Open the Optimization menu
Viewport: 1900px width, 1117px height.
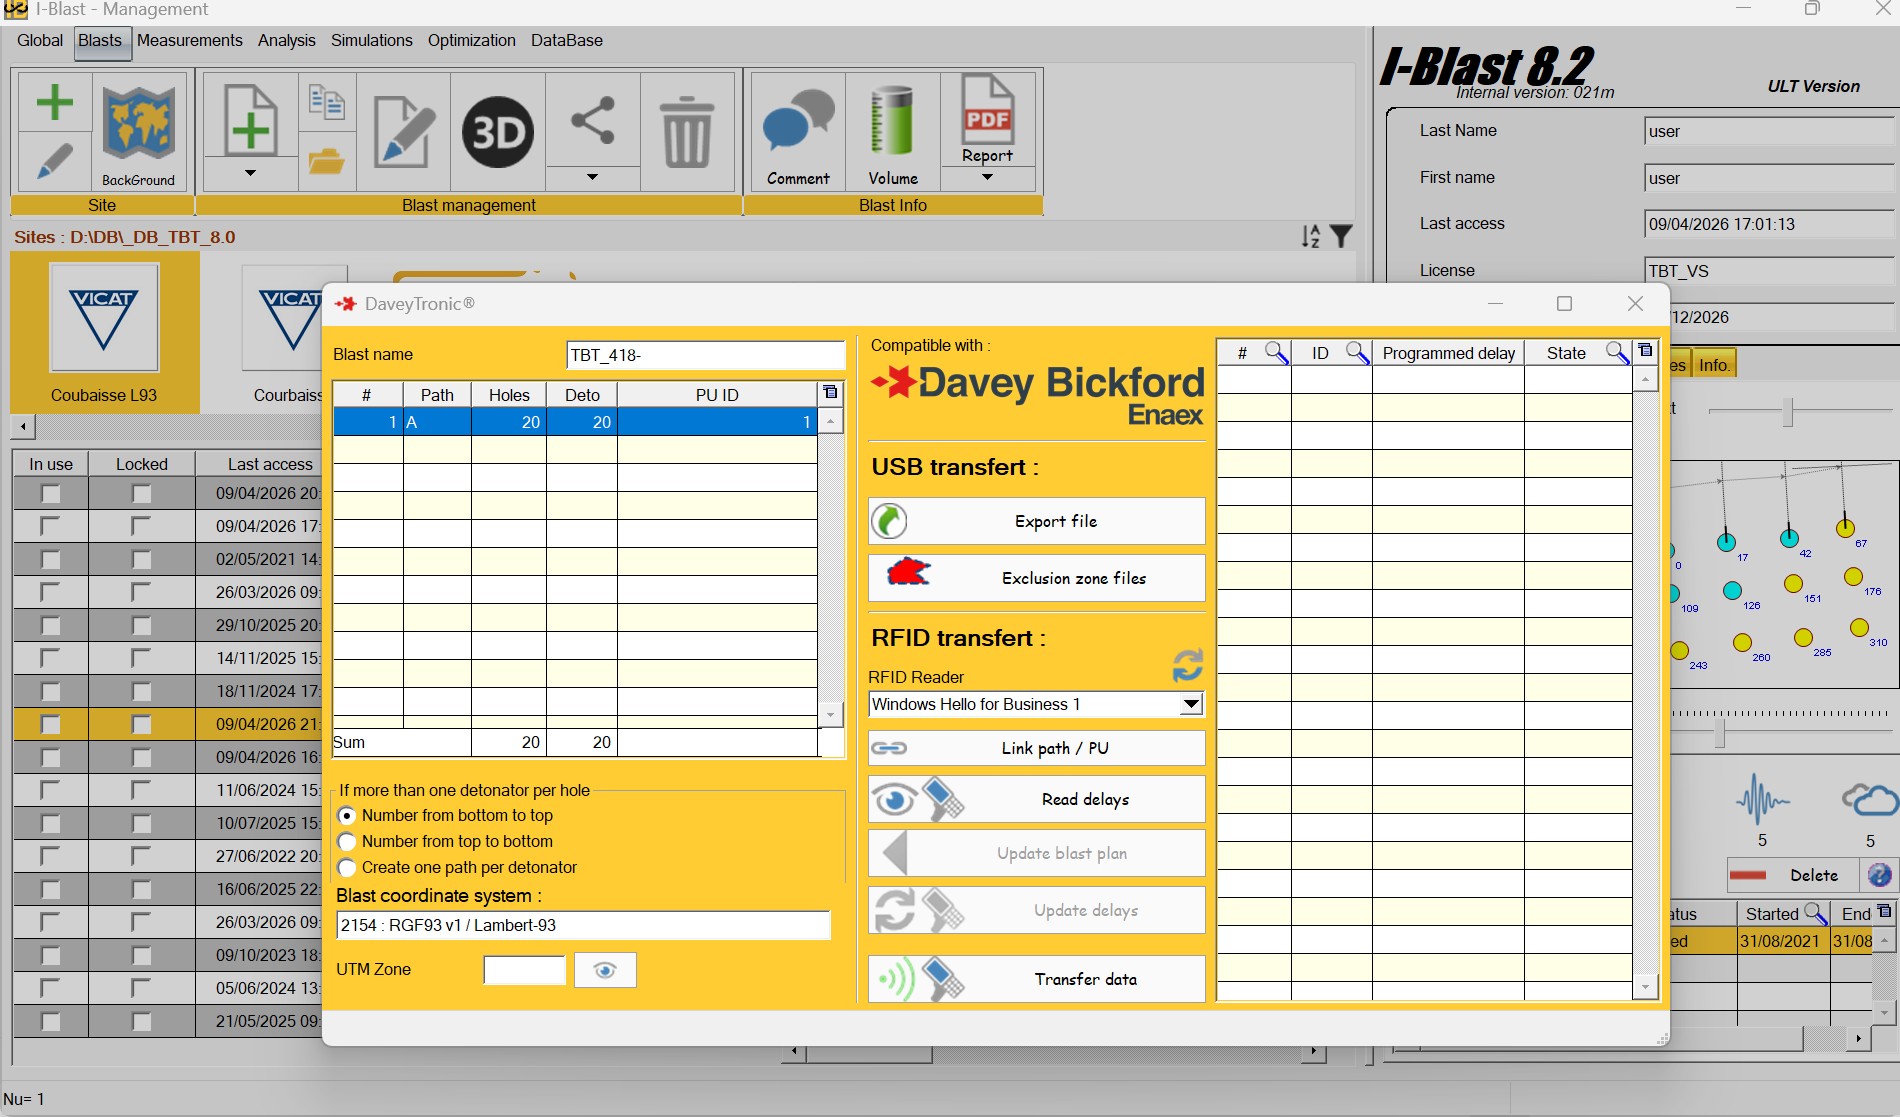471,40
